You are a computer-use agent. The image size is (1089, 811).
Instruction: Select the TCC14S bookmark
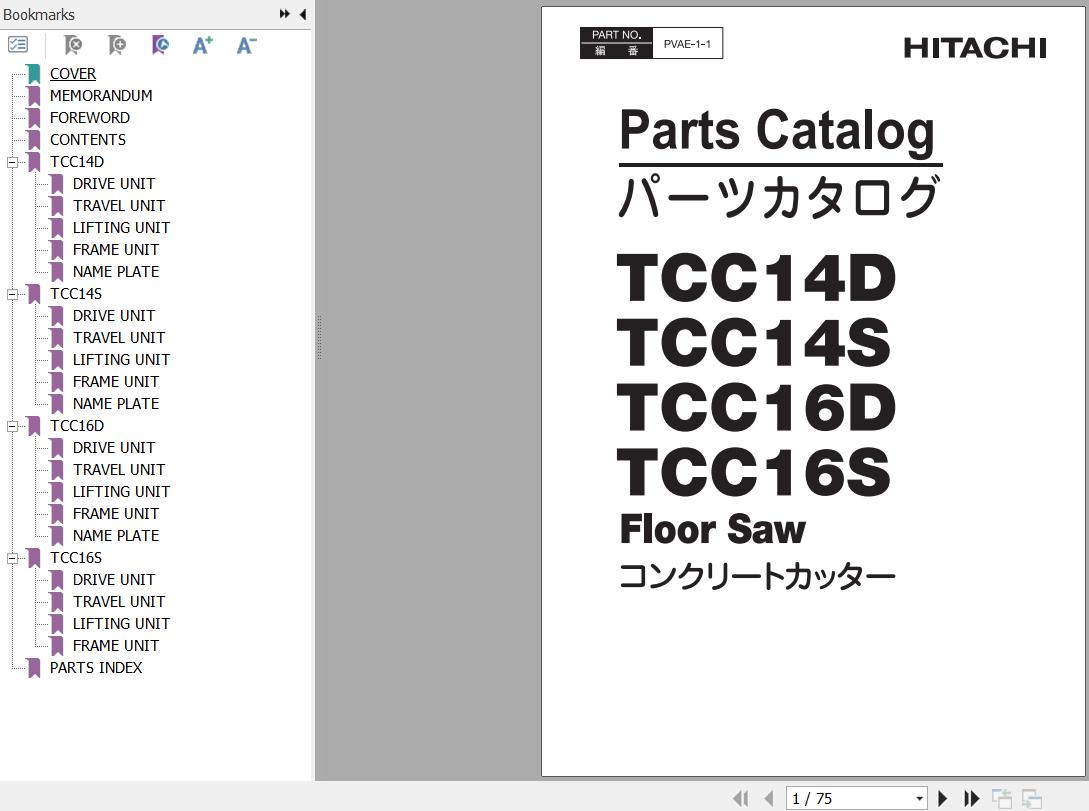coord(76,294)
